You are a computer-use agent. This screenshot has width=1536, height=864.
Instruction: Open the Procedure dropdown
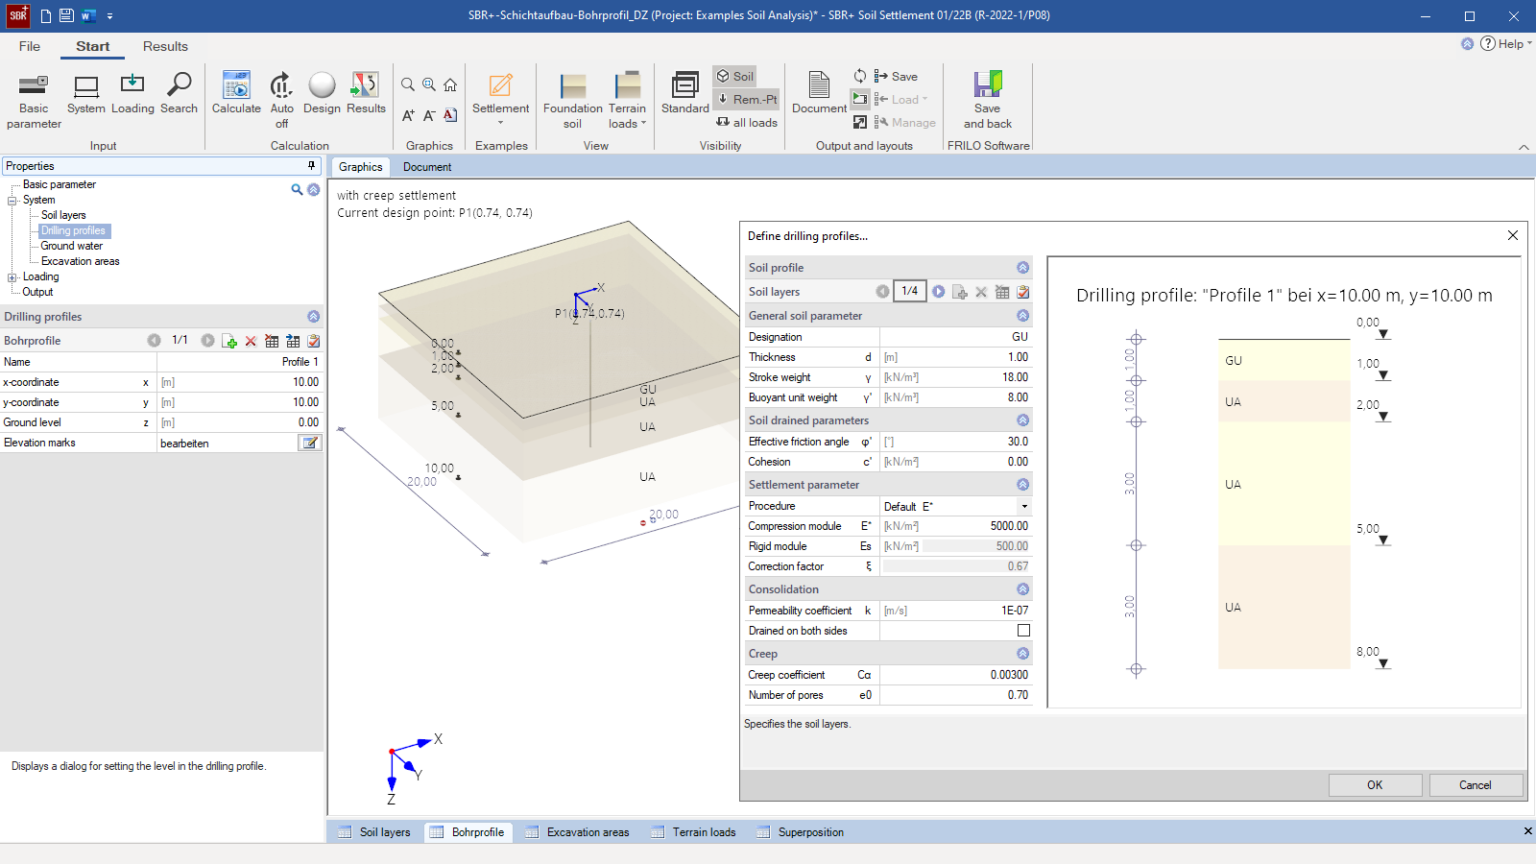[x=1023, y=507]
